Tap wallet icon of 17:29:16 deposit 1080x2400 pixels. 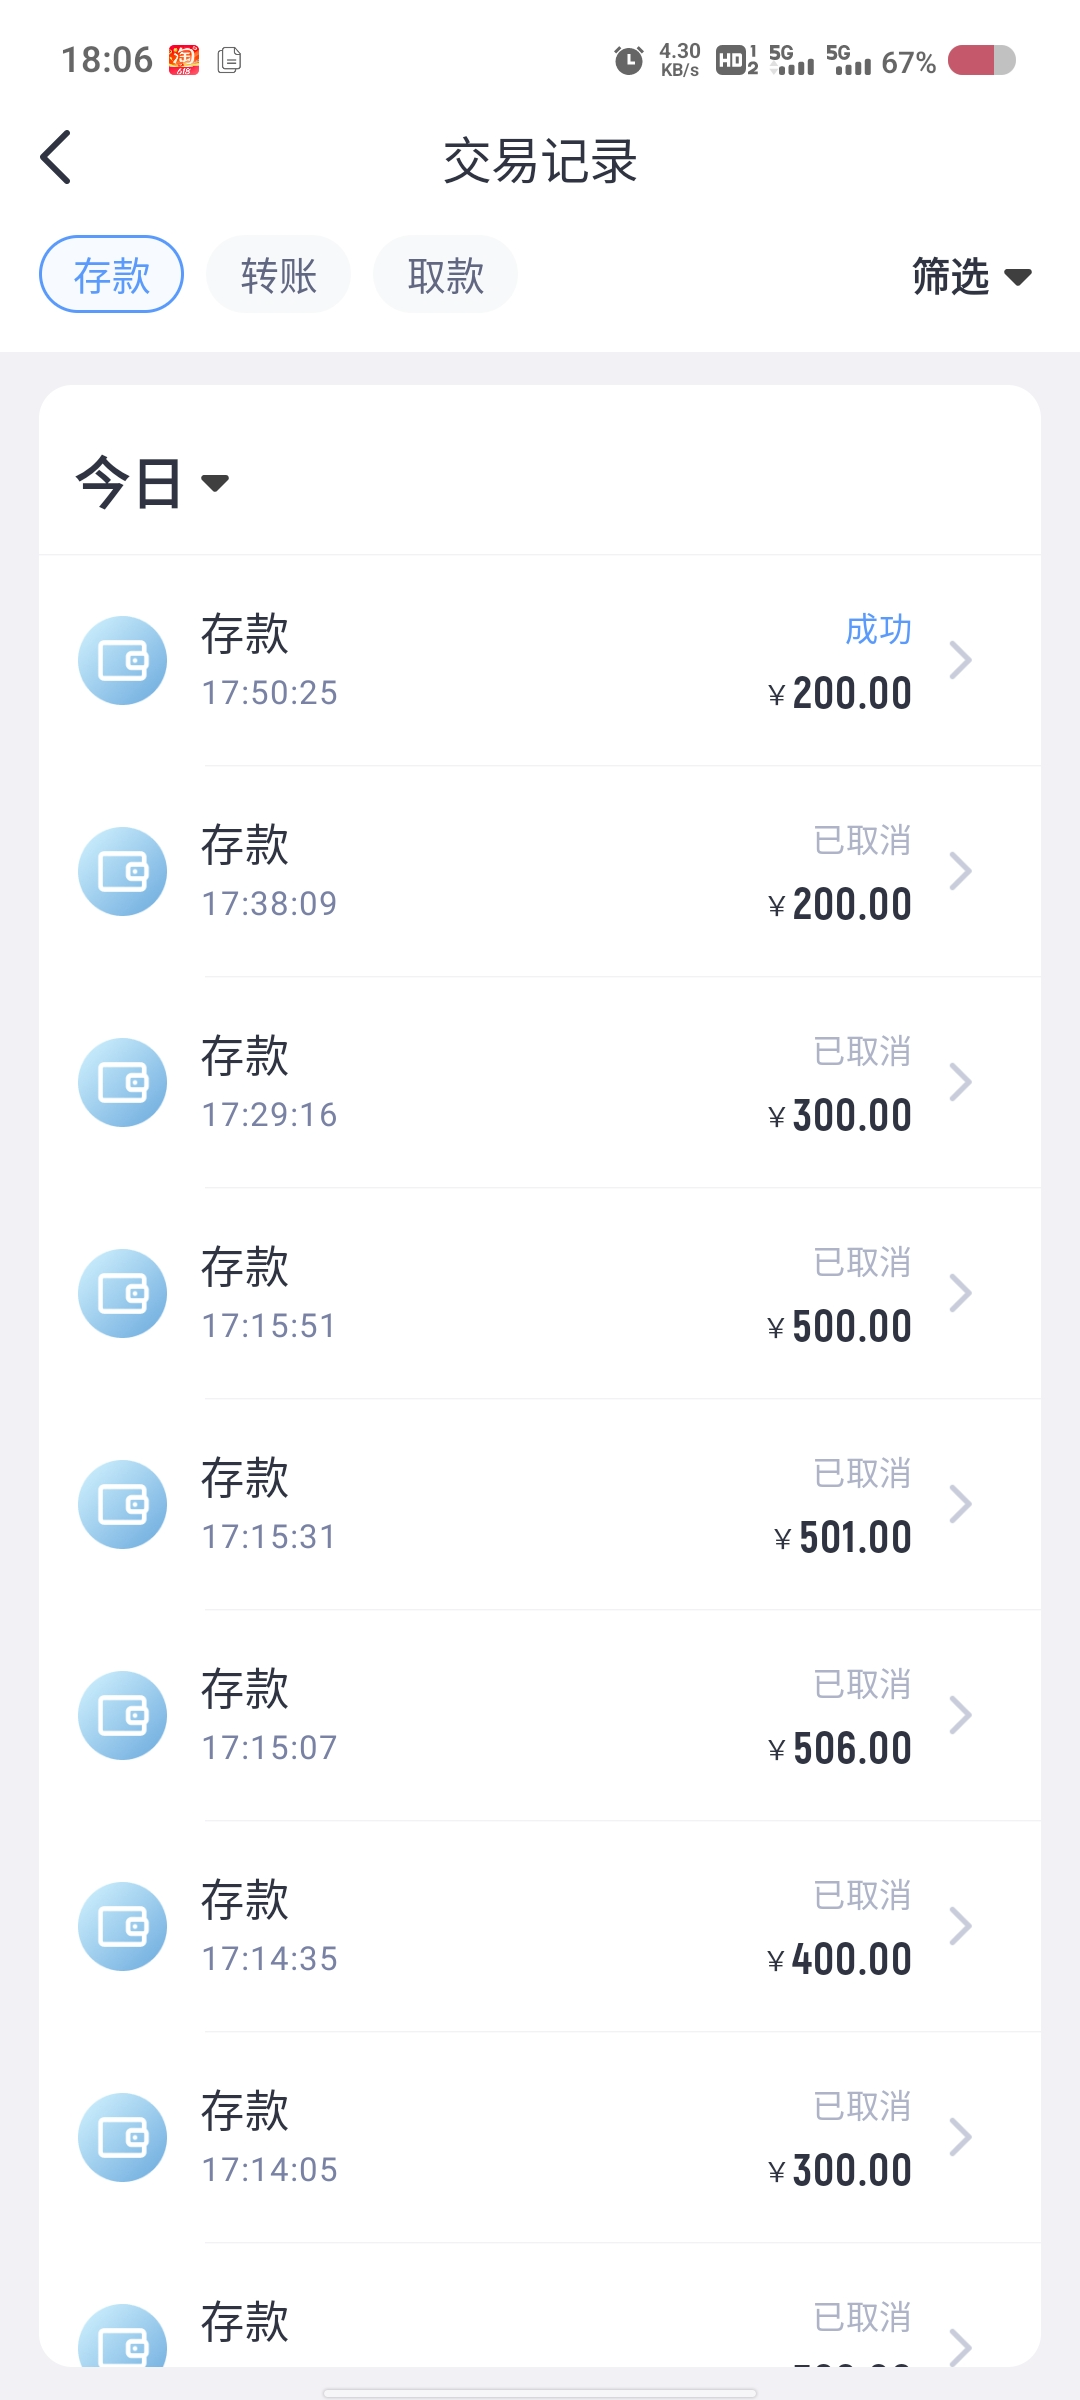pyautogui.click(x=123, y=1083)
